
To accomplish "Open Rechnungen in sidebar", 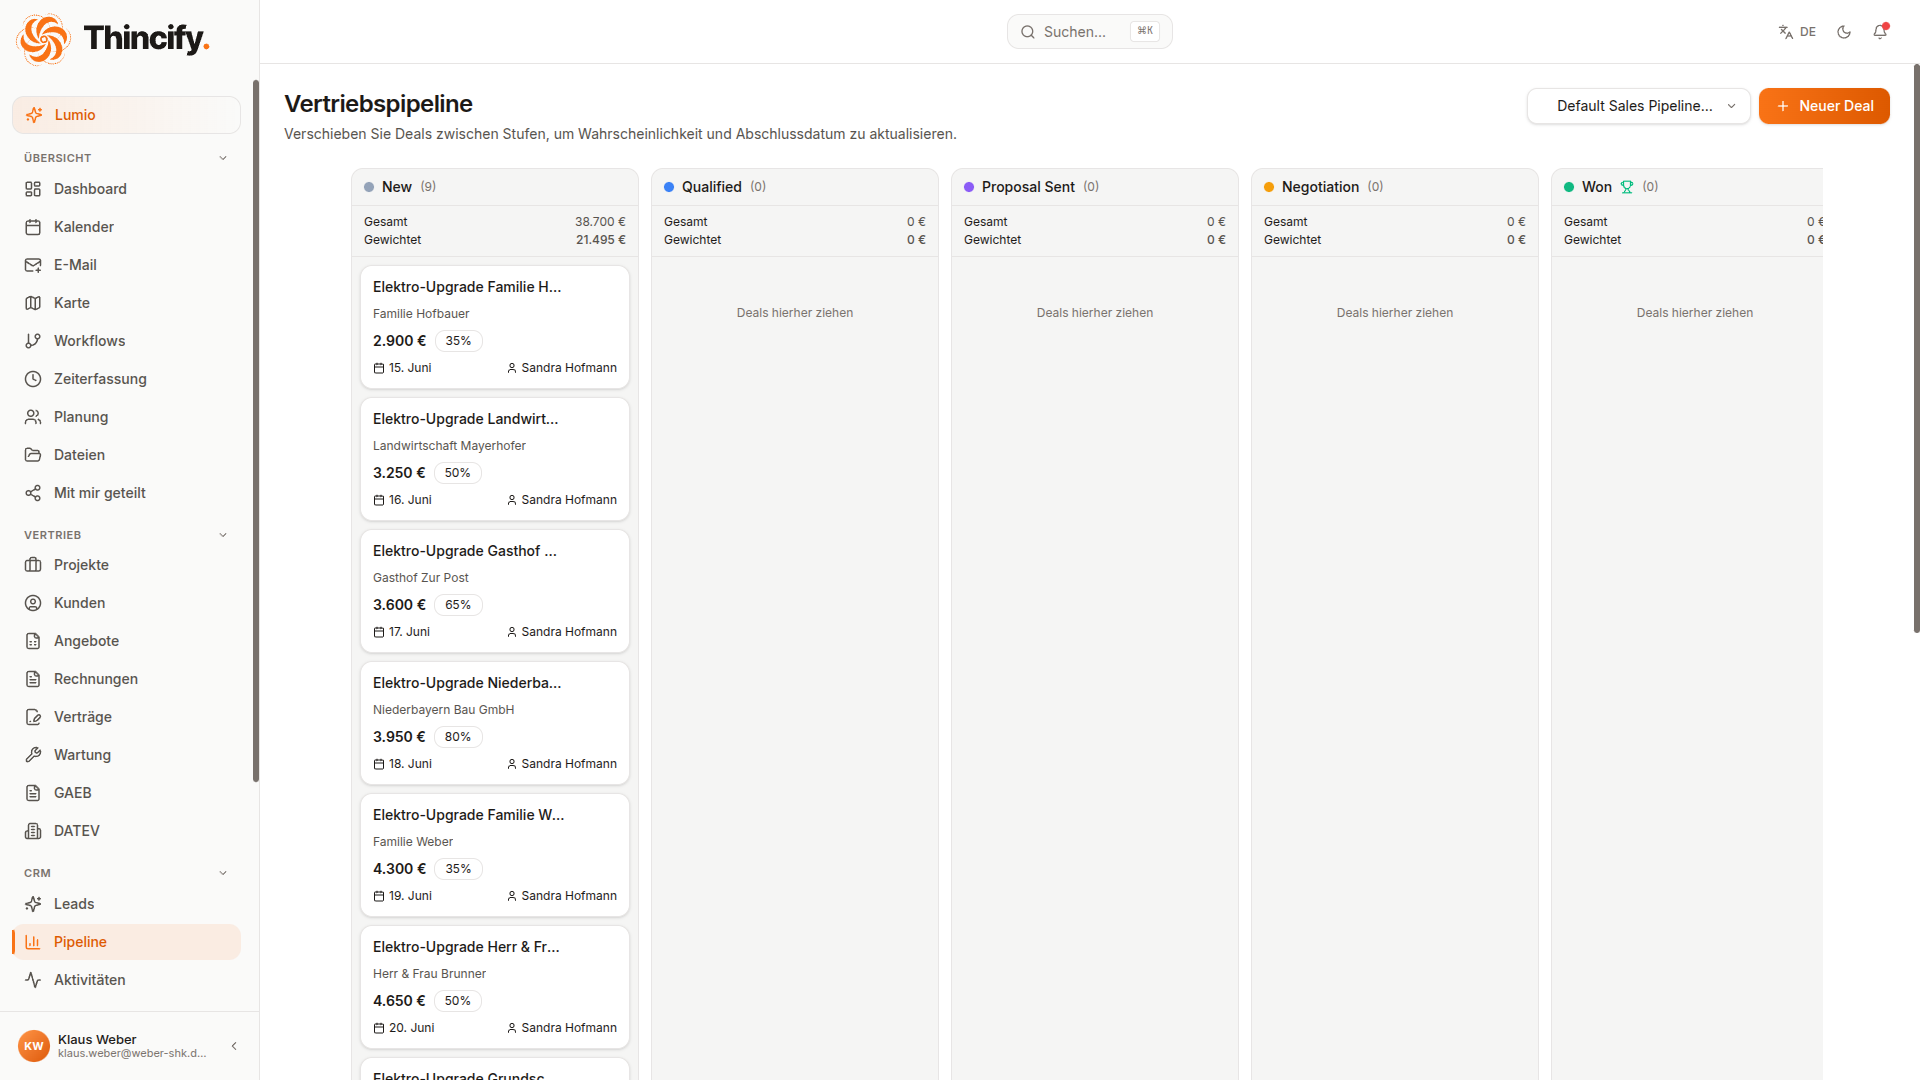I will pos(126,679).
